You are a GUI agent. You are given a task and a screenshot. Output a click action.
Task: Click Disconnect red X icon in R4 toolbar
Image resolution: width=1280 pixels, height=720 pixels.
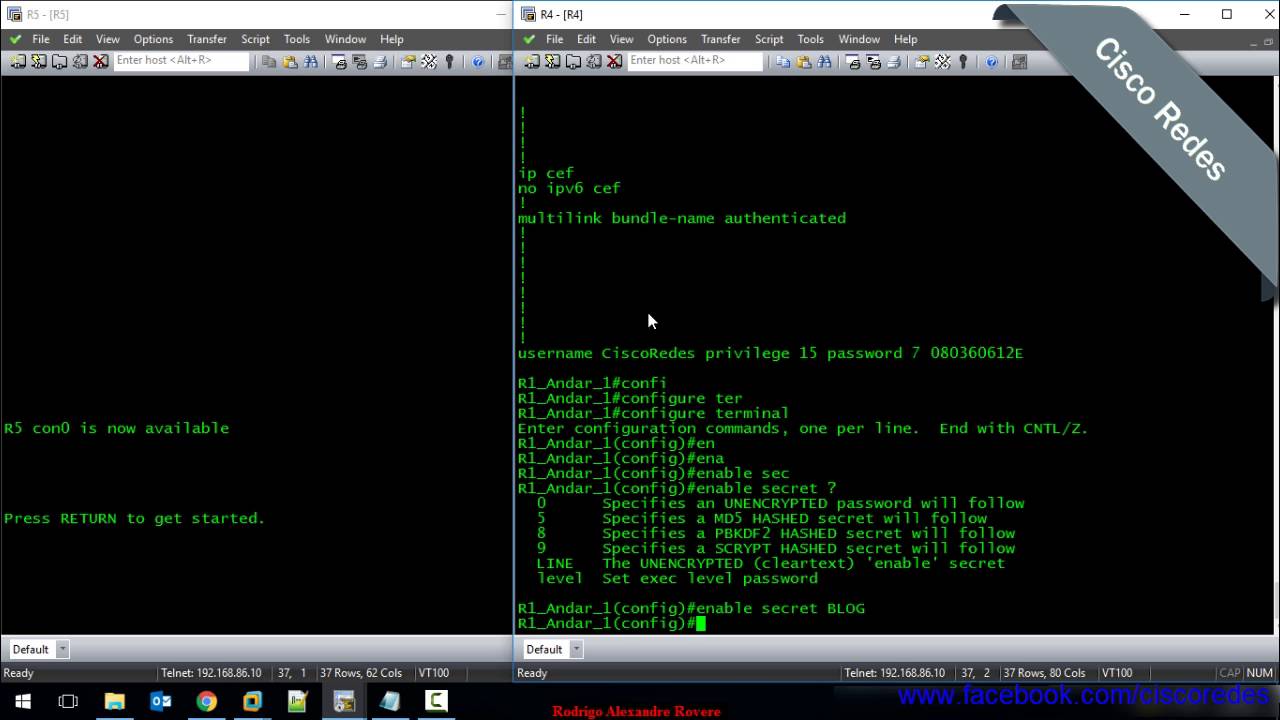click(x=614, y=61)
